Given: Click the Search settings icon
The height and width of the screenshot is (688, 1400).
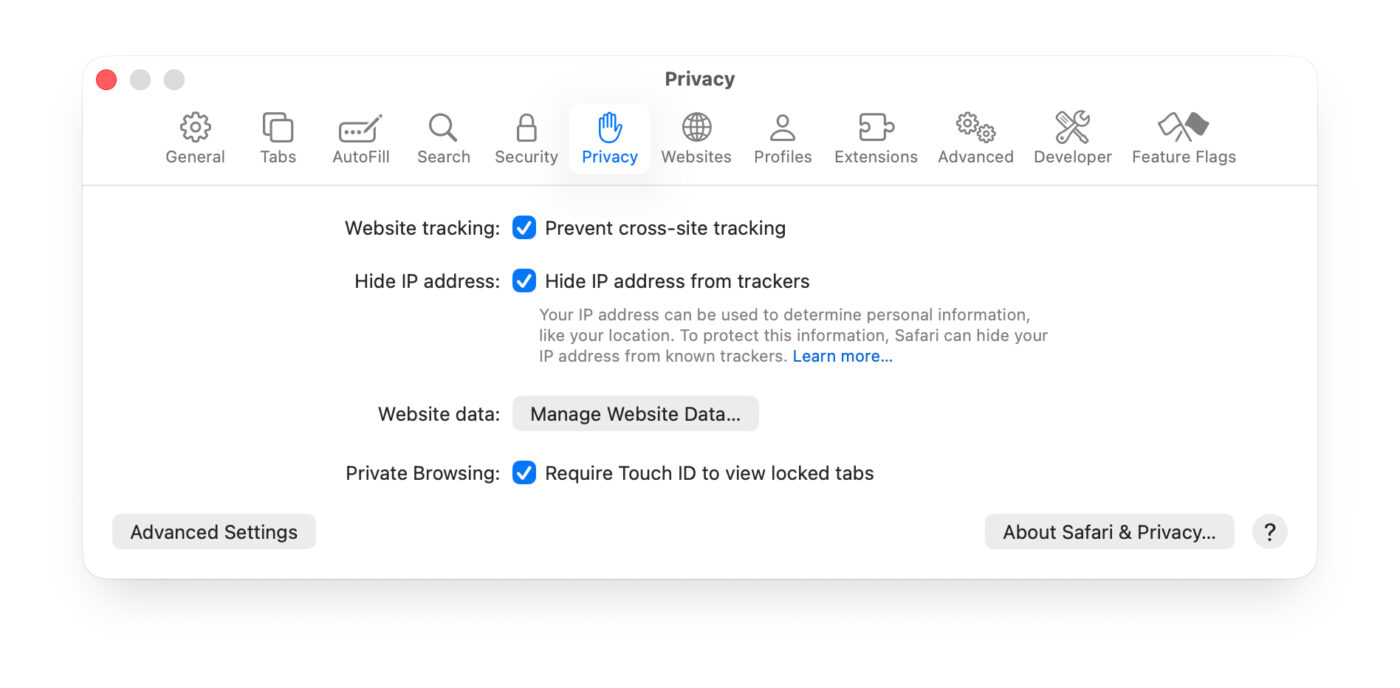Looking at the screenshot, I should (443, 138).
